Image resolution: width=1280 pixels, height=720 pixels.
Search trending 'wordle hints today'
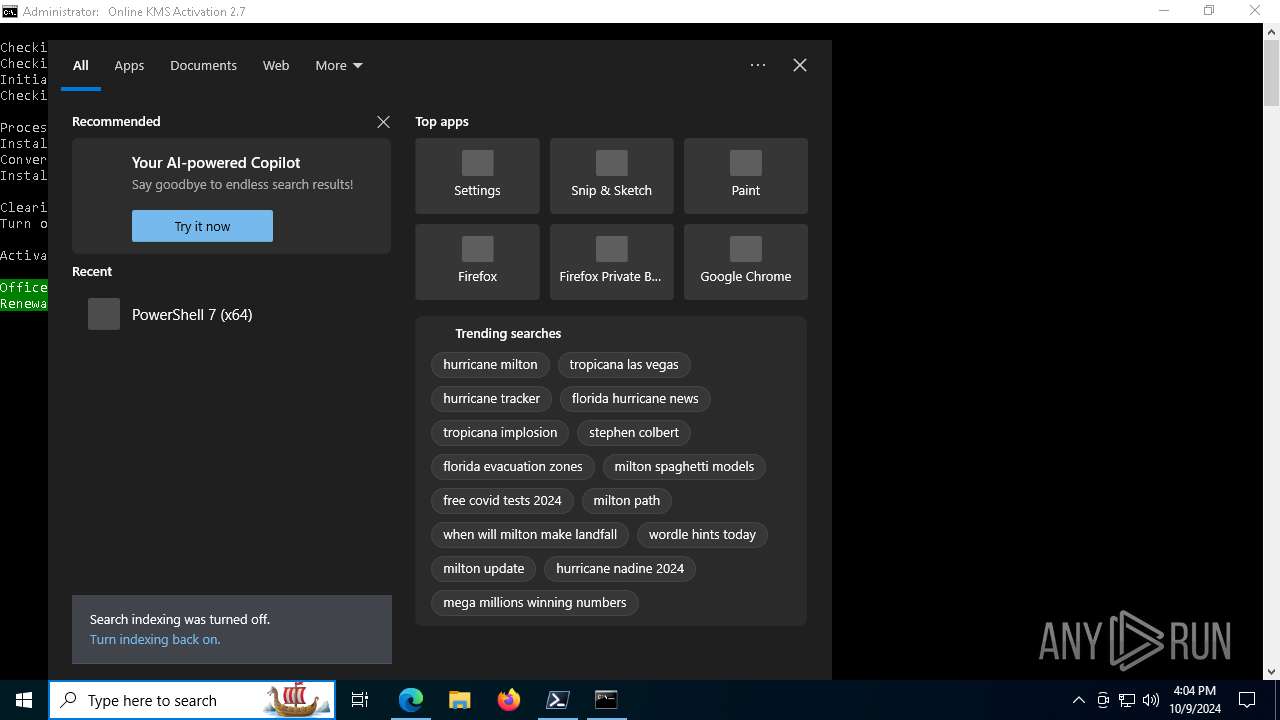click(x=702, y=535)
